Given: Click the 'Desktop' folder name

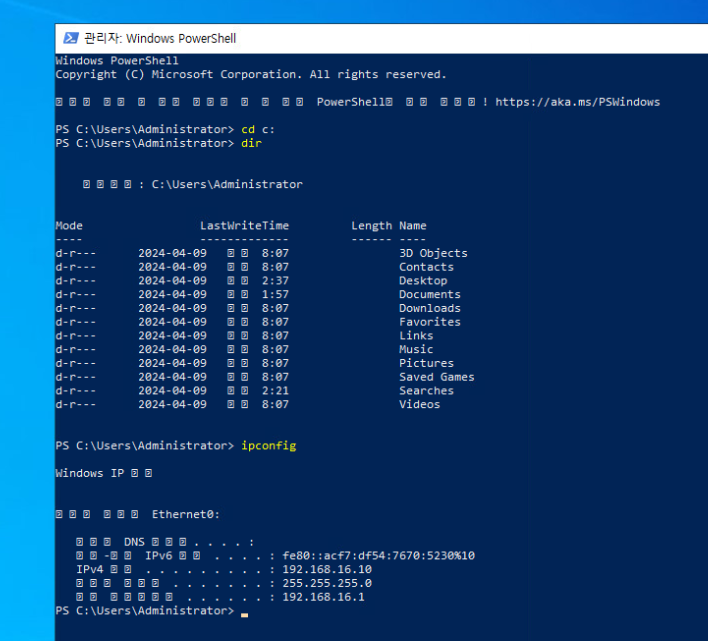Looking at the screenshot, I should coord(423,281).
